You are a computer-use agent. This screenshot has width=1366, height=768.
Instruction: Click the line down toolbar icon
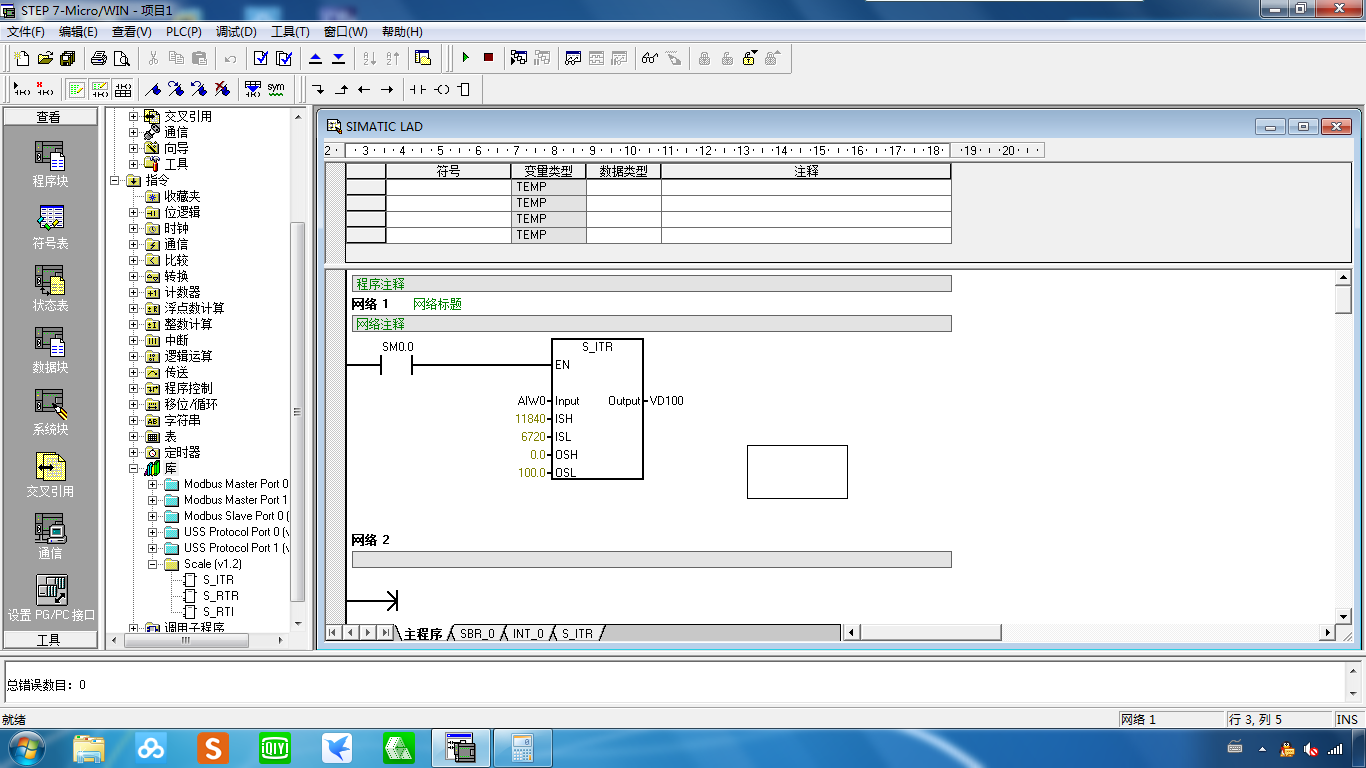click(x=318, y=89)
